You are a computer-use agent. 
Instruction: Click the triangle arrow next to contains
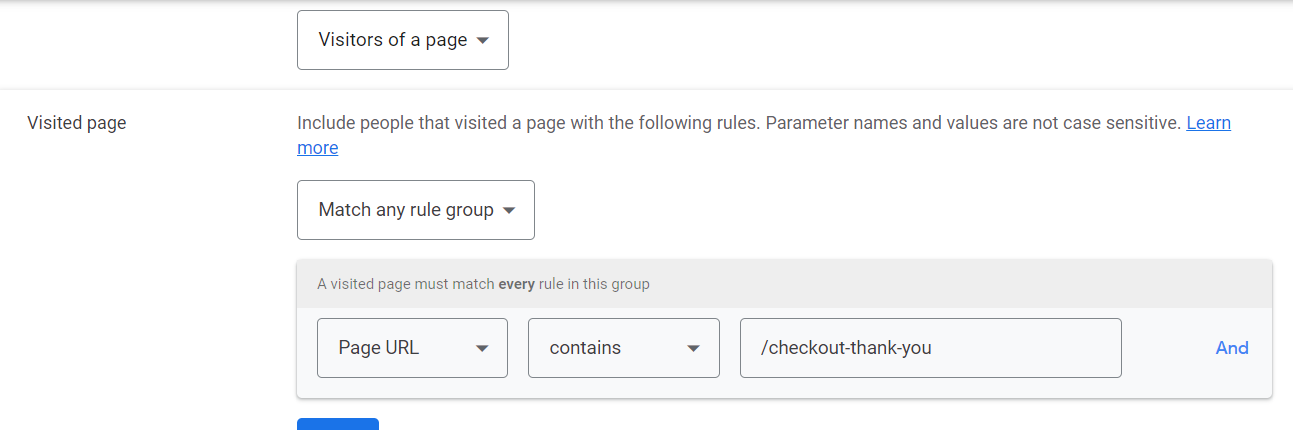tap(693, 349)
